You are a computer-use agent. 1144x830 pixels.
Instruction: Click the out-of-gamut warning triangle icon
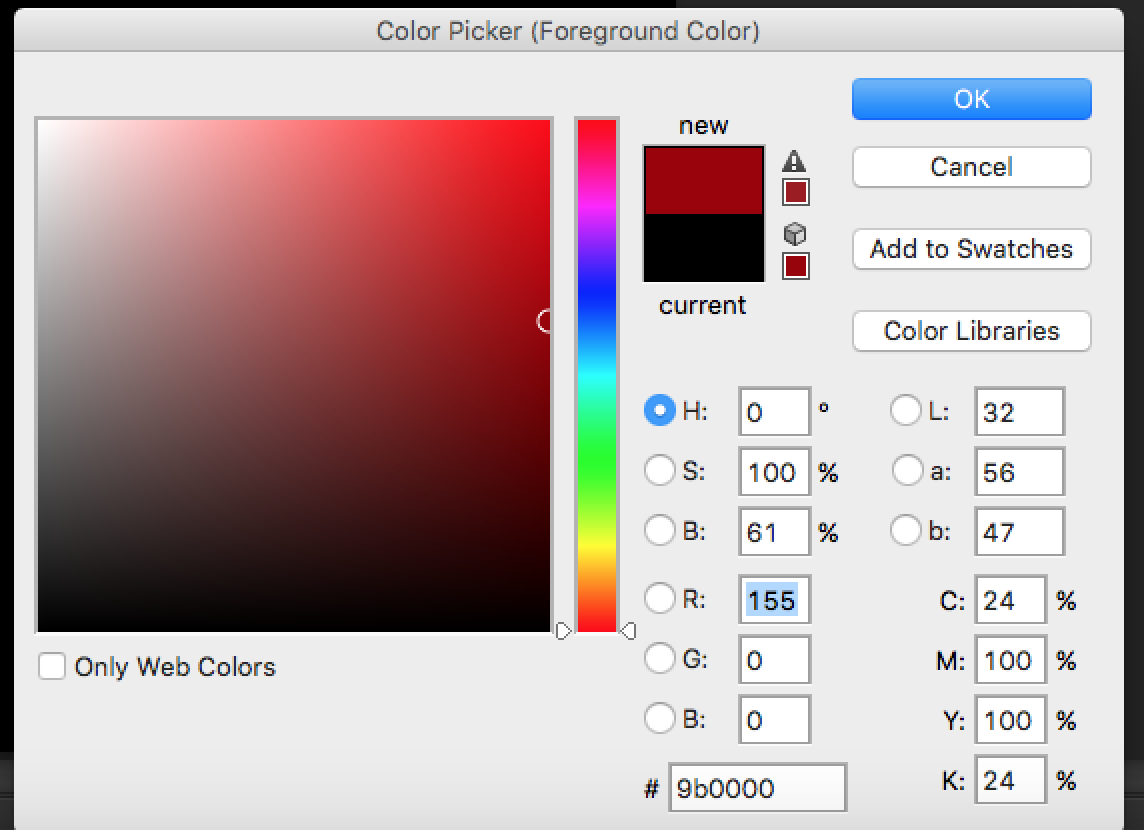click(x=794, y=160)
